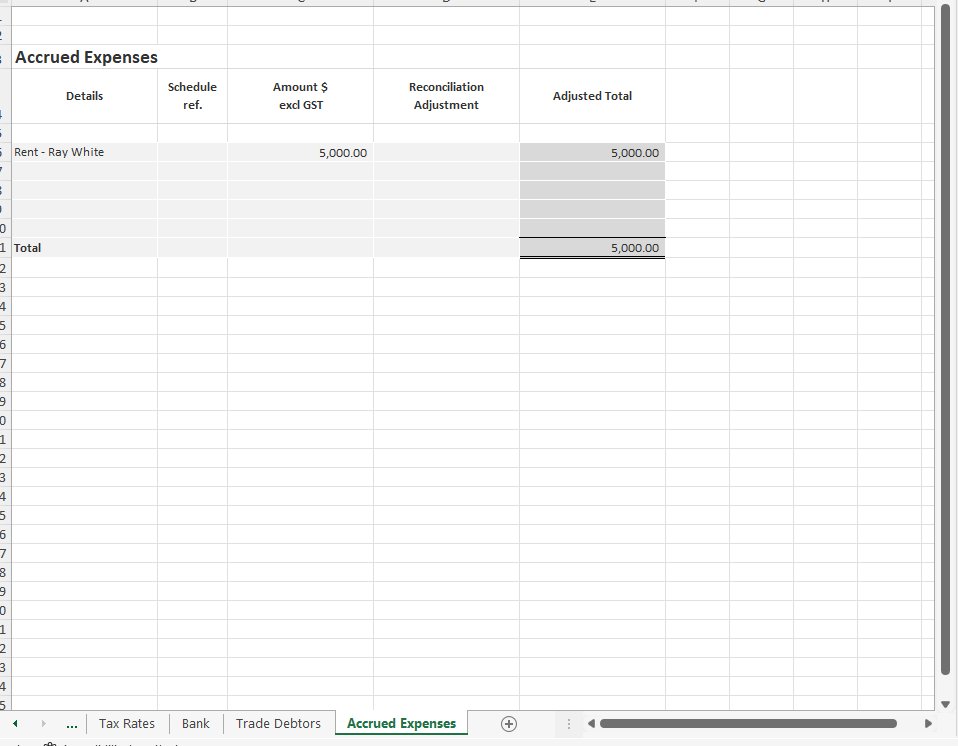Click the previous sheet navigation arrow

click(x=14, y=723)
